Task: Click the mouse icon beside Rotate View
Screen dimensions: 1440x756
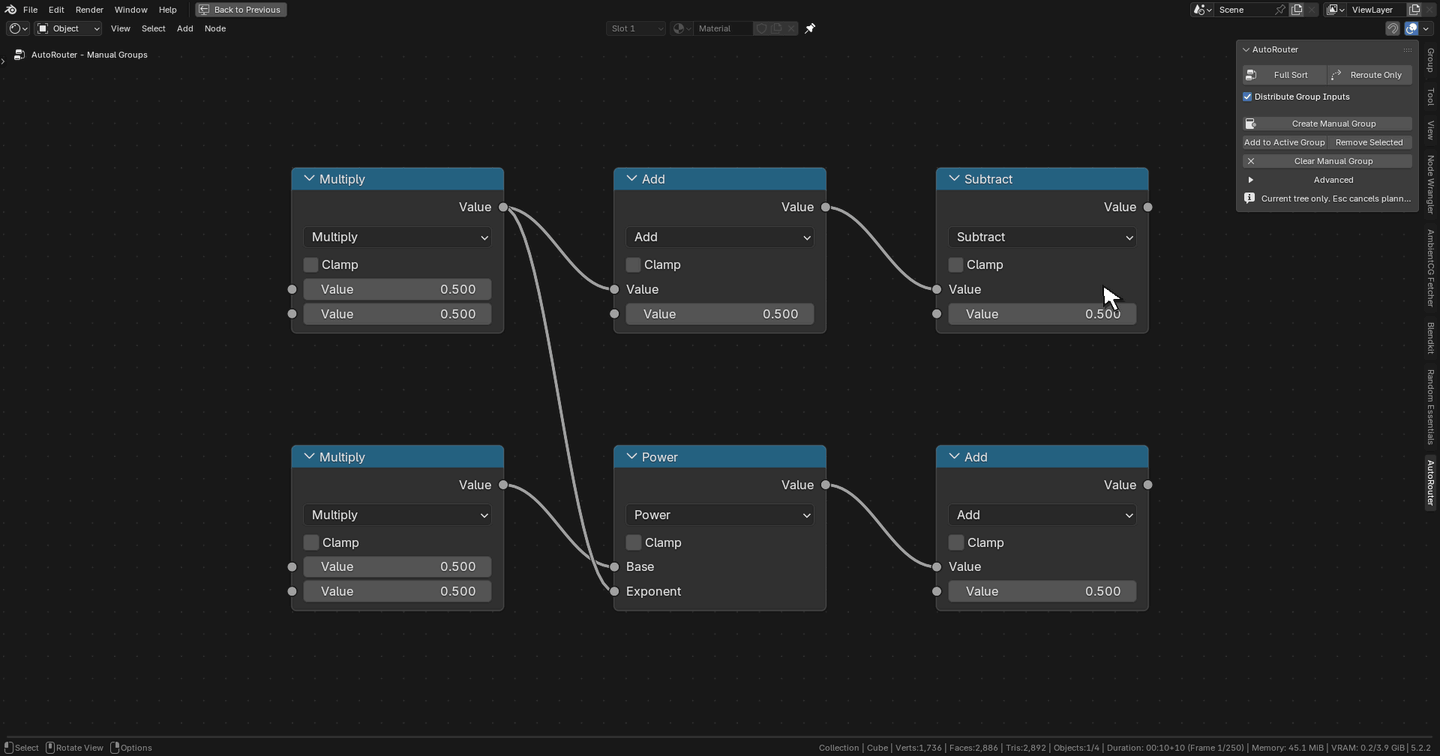Action: tap(50, 747)
